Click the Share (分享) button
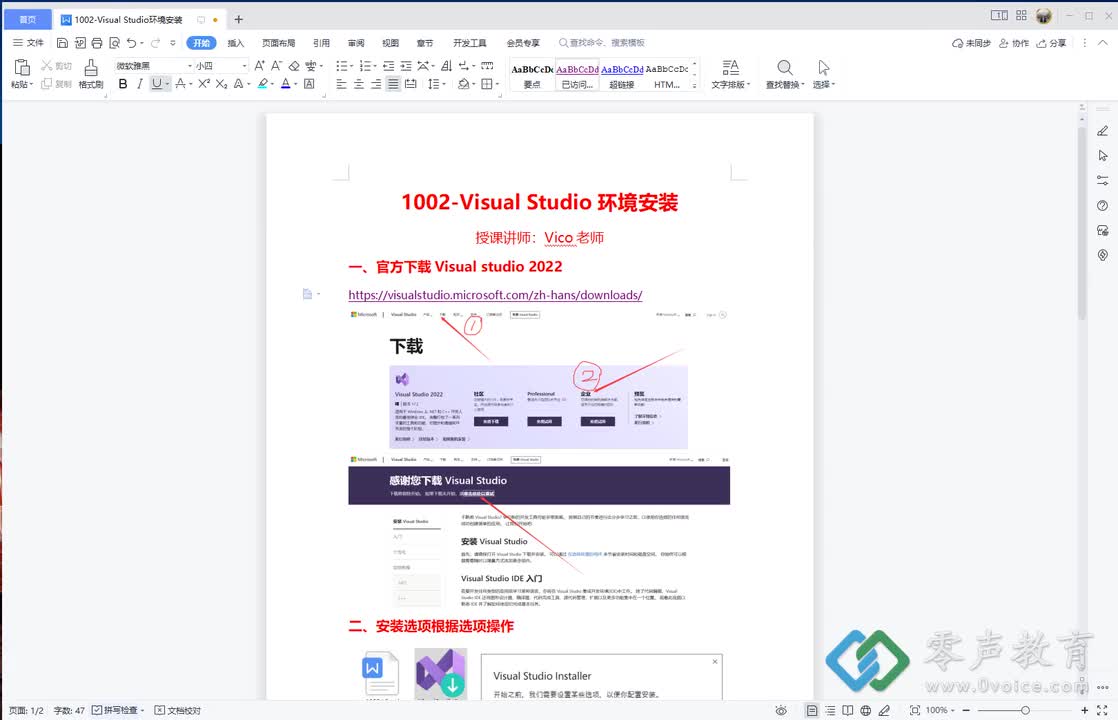Screen dimensions: 1118x720 click(1052, 43)
